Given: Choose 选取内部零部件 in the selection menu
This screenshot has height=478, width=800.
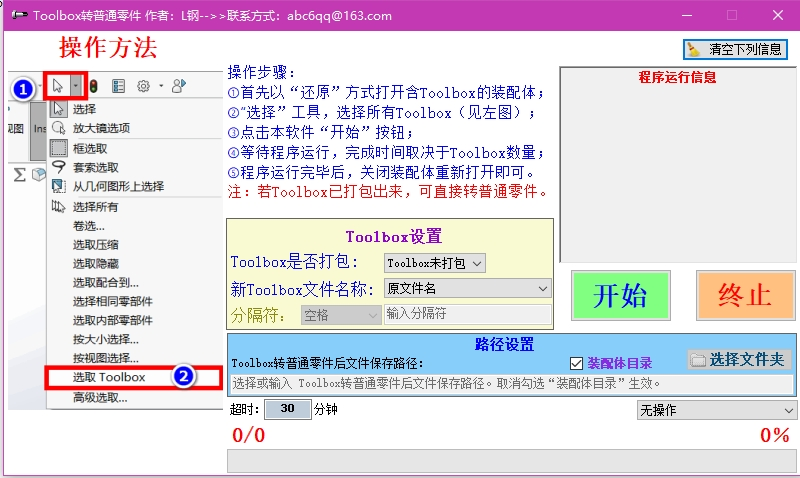Looking at the screenshot, I should point(112,320).
